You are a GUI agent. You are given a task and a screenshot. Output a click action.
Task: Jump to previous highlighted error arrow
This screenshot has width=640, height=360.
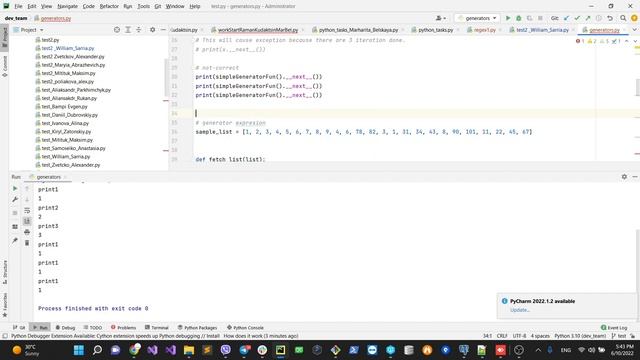point(627,41)
